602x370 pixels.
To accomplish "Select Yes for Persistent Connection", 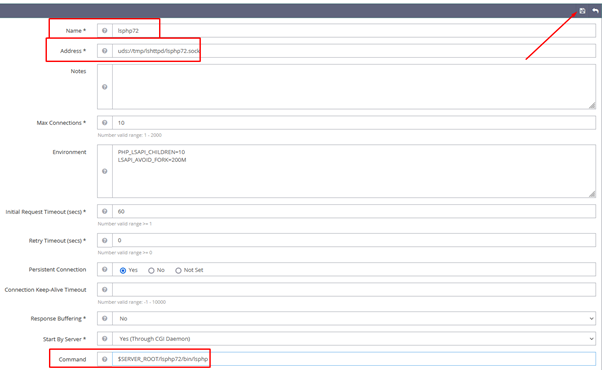I will (123, 271).
